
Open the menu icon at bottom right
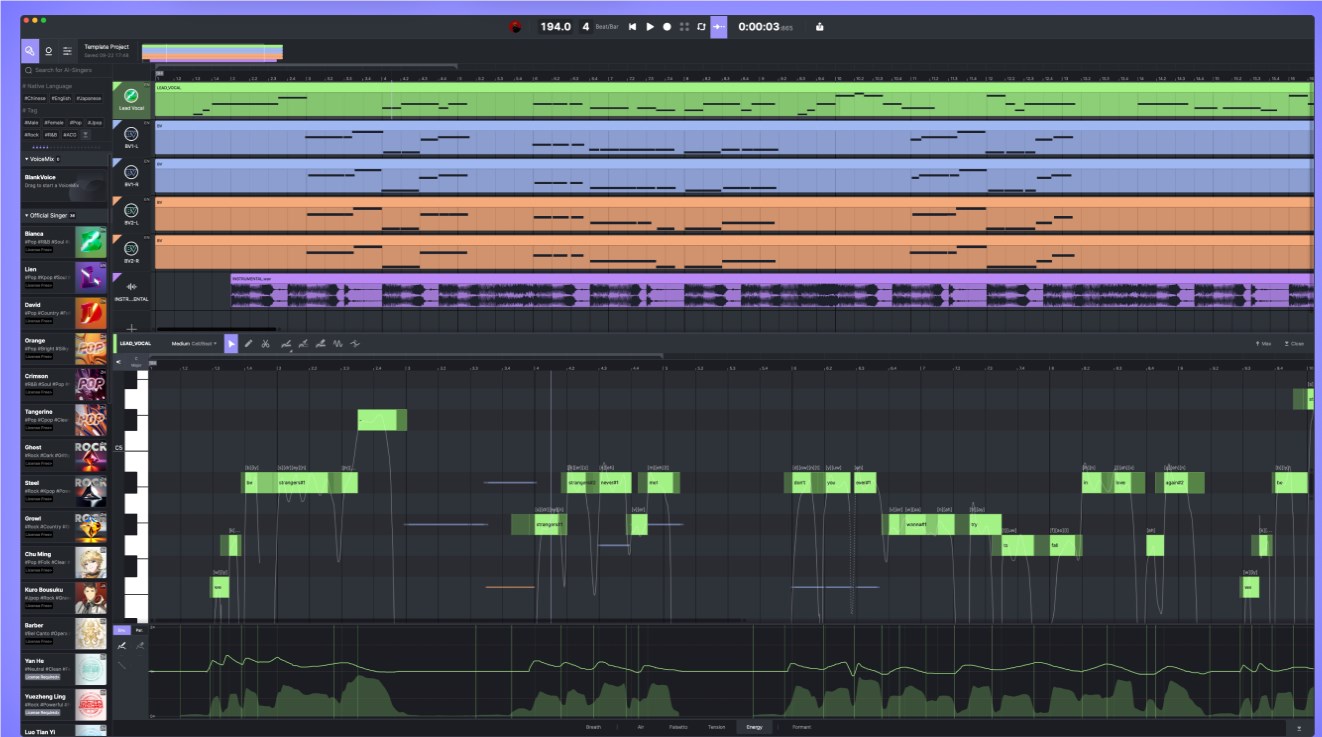coord(1299,727)
